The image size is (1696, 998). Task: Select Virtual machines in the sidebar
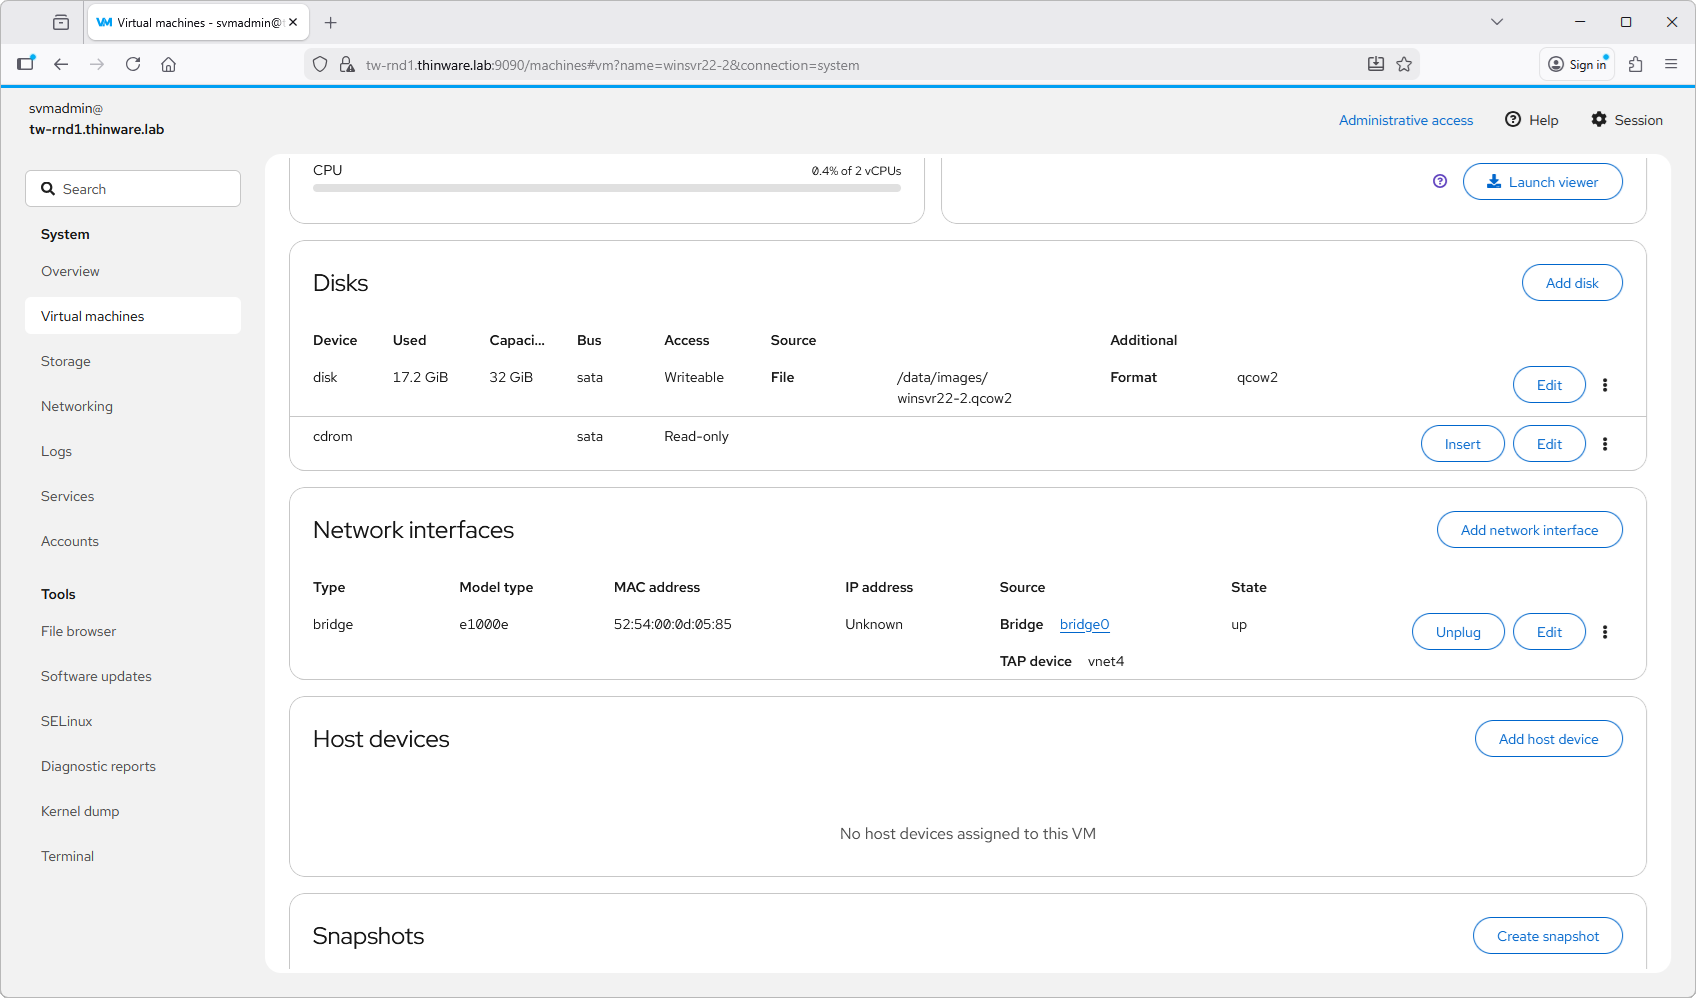(x=133, y=316)
